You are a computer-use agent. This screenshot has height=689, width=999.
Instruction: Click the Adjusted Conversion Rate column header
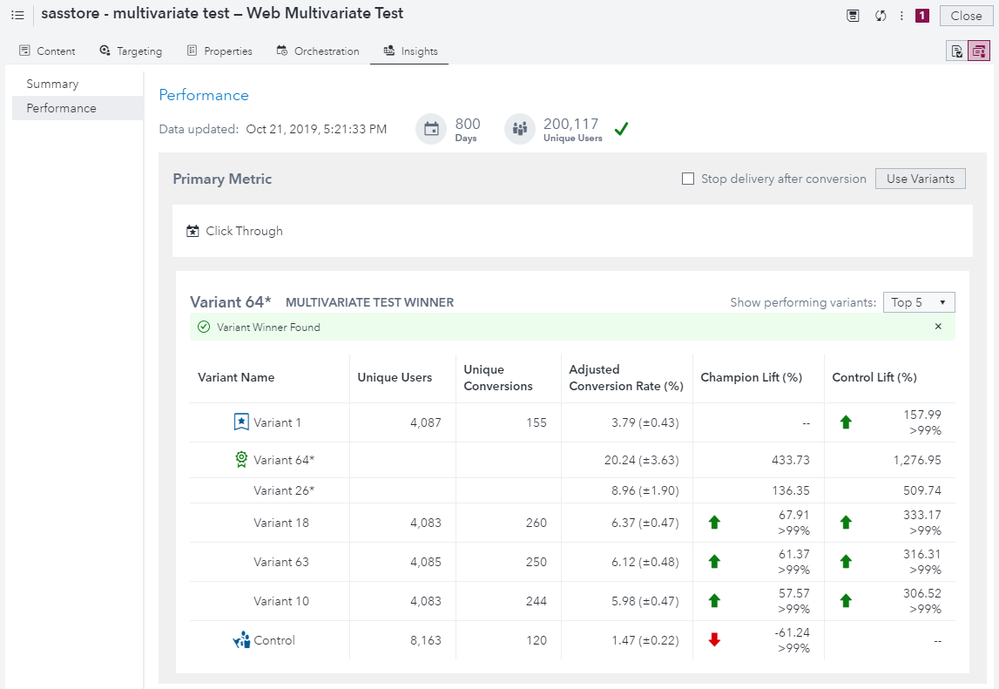click(625, 377)
